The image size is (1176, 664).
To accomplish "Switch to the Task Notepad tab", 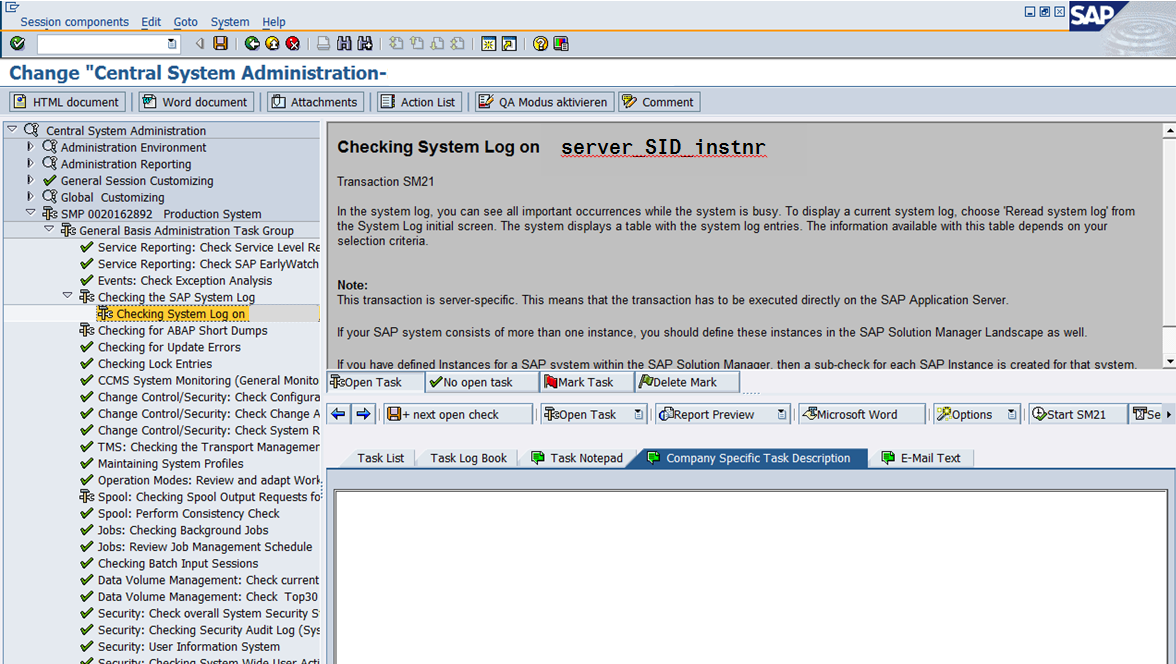I will click(577, 458).
